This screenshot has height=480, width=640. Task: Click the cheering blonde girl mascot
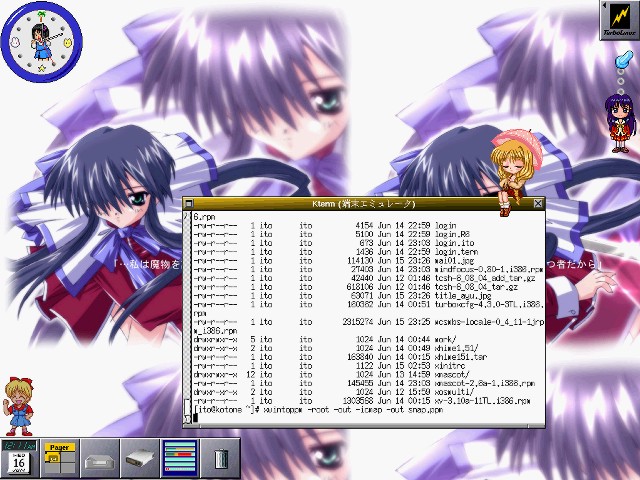coord(18,407)
